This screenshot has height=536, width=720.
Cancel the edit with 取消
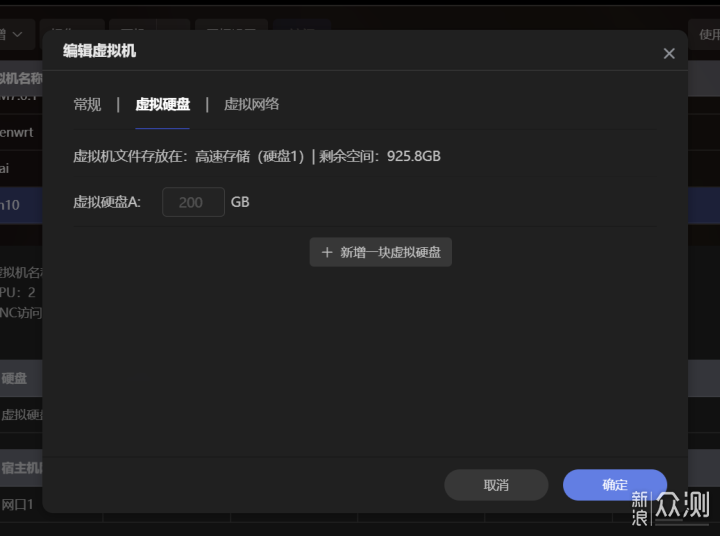(x=496, y=485)
